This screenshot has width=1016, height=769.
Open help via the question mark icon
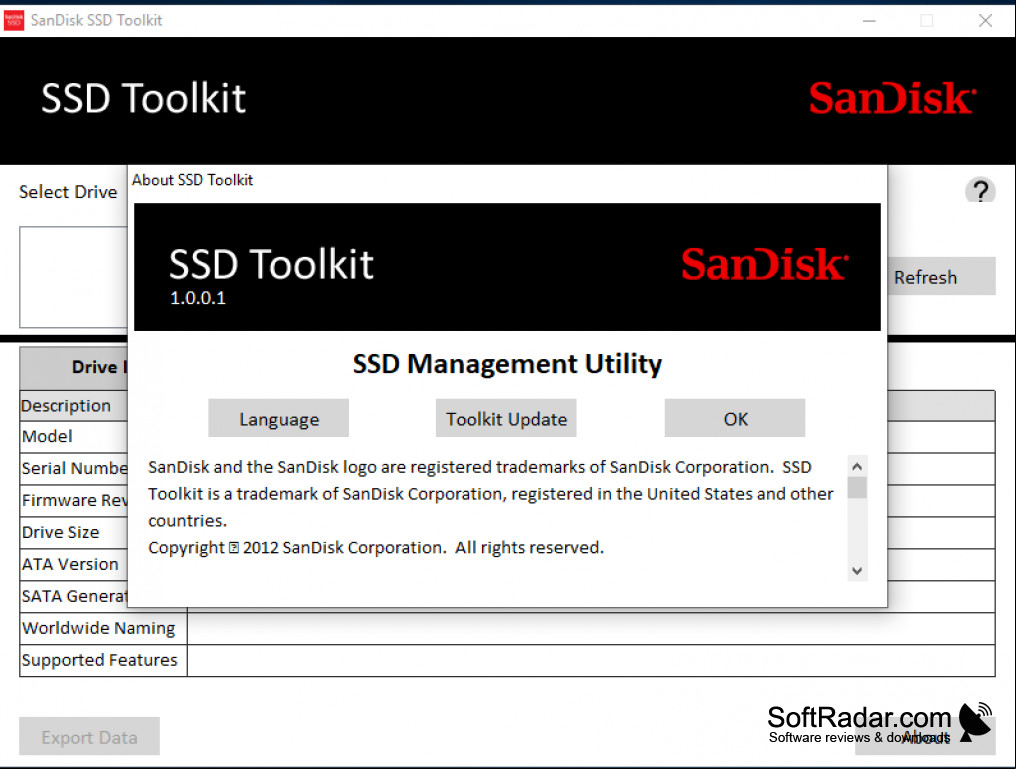[x=980, y=191]
